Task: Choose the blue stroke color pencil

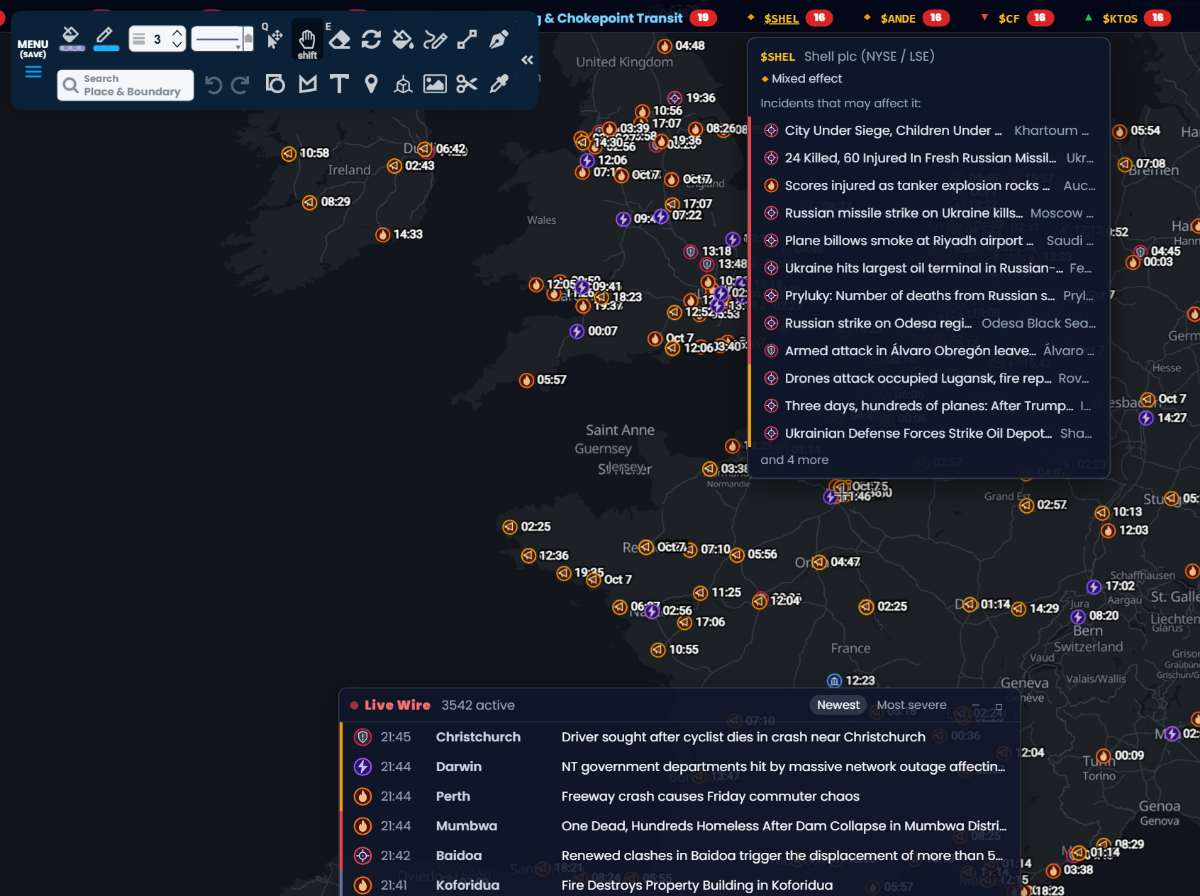Action: tap(106, 39)
